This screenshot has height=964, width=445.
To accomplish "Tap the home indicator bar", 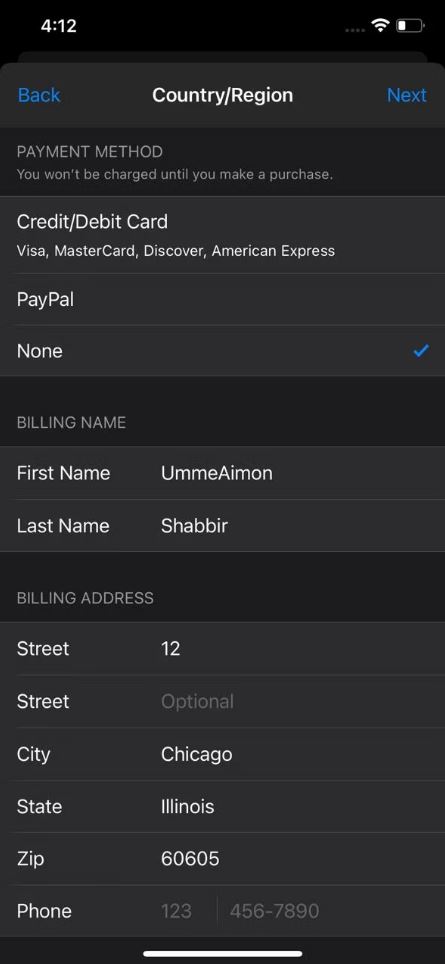I will tap(222, 954).
